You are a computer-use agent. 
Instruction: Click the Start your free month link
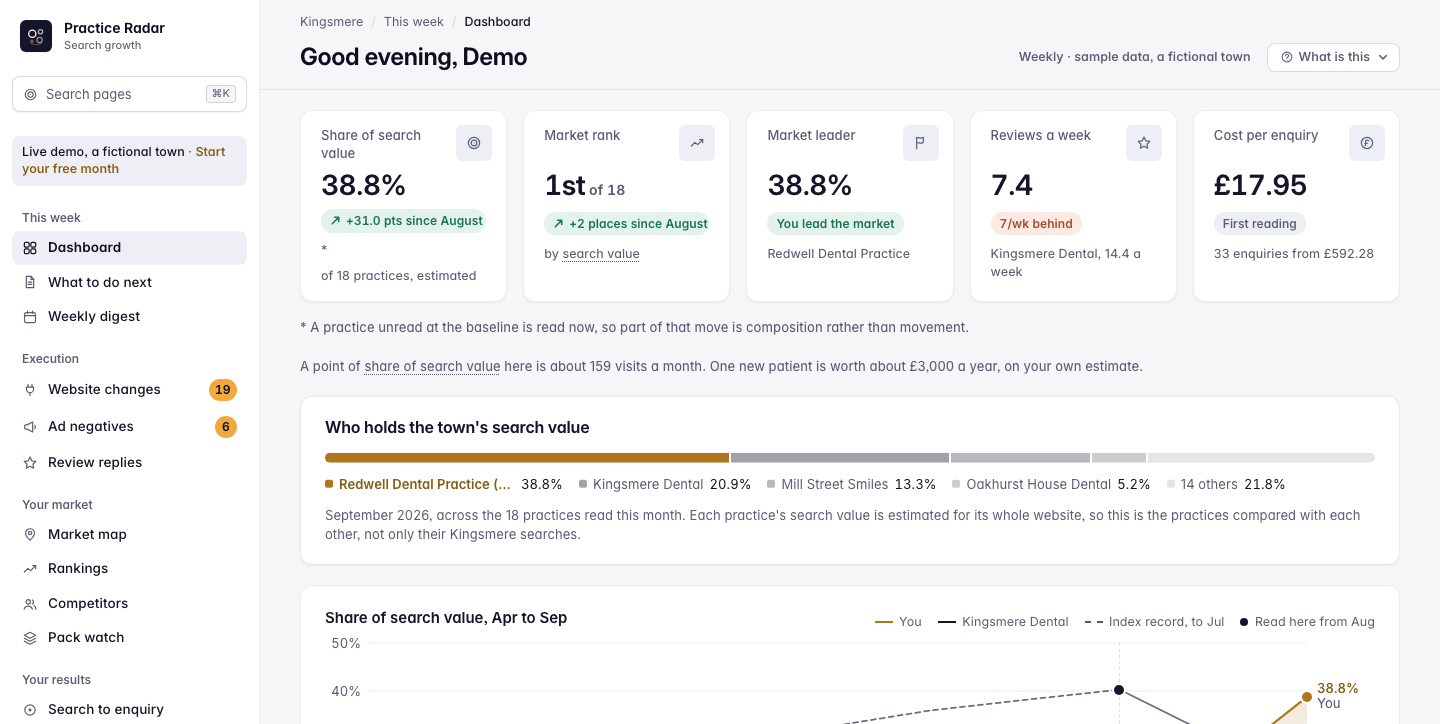tap(124, 160)
